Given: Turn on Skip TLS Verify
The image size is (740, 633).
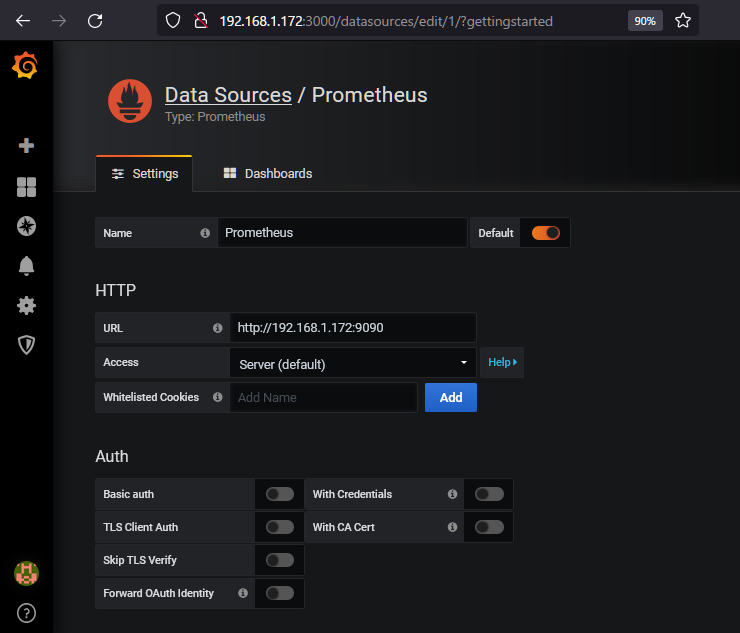Looking at the screenshot, I should [280, 560].
